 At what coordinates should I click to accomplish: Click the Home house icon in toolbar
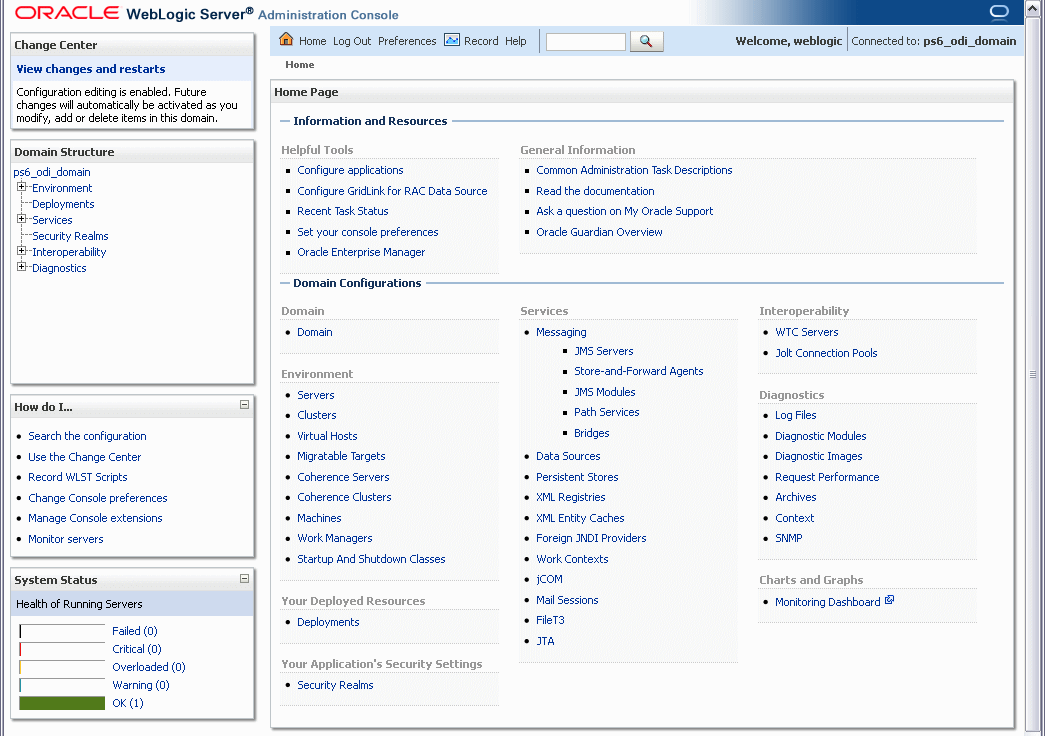coord(286,39)
